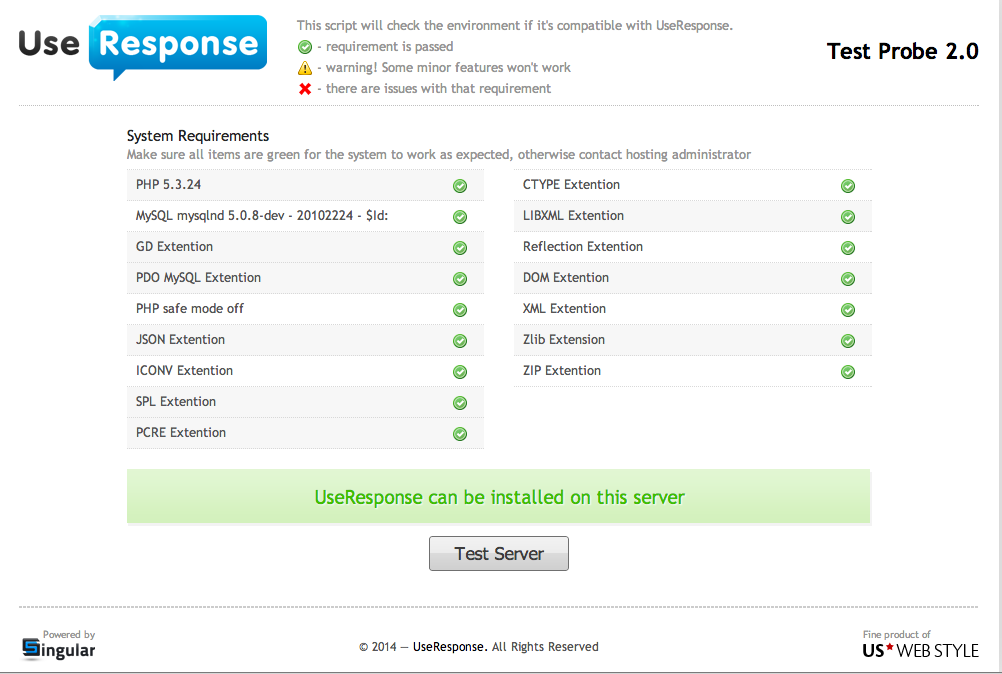1002x674 pixels.
Task: Click the check icon next to CTYPE Extention
Action: click(x=847, y=186)
